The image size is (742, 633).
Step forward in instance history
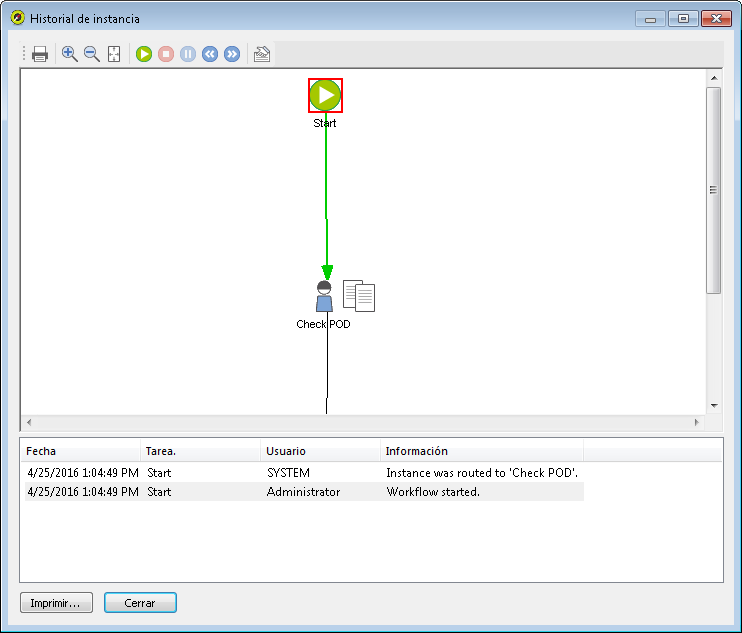click(x=232, y=54)
